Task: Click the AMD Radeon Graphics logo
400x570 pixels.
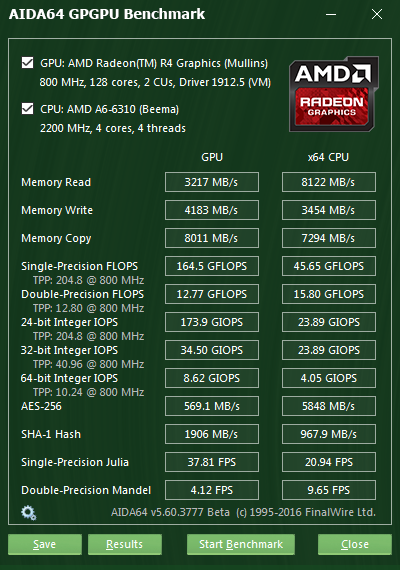Action: pyautogui.click(x=334, y=94)
